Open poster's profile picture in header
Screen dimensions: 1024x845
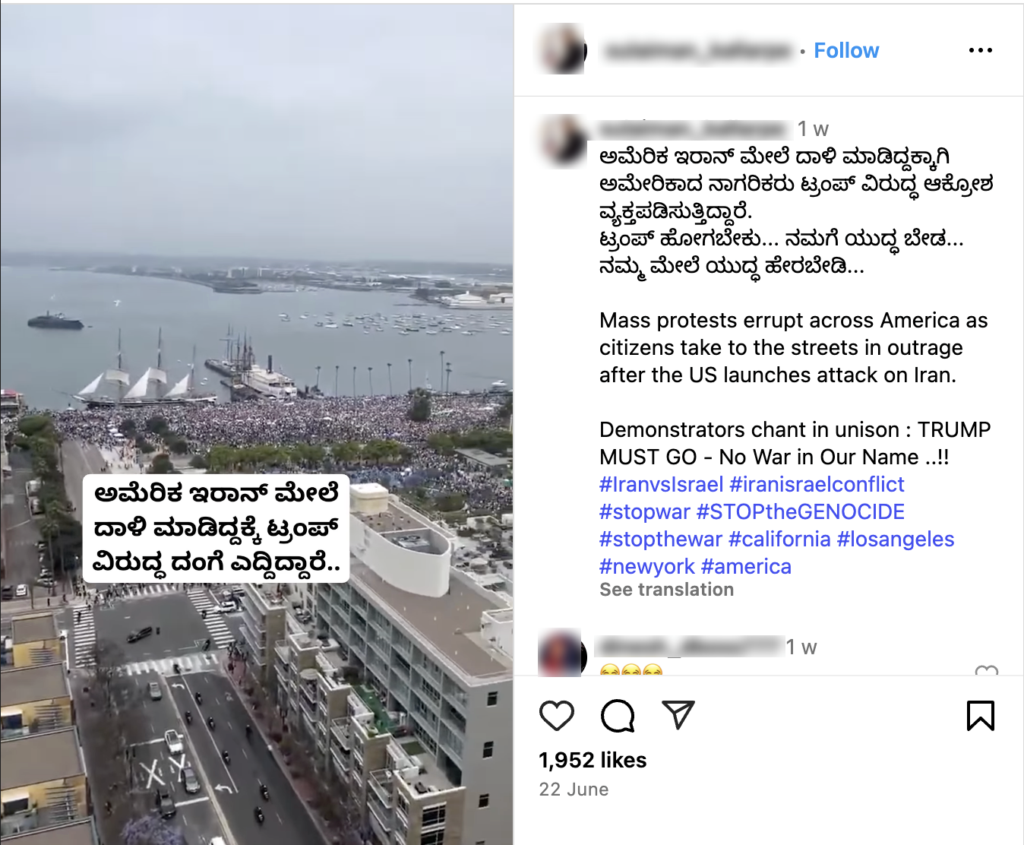562,50
